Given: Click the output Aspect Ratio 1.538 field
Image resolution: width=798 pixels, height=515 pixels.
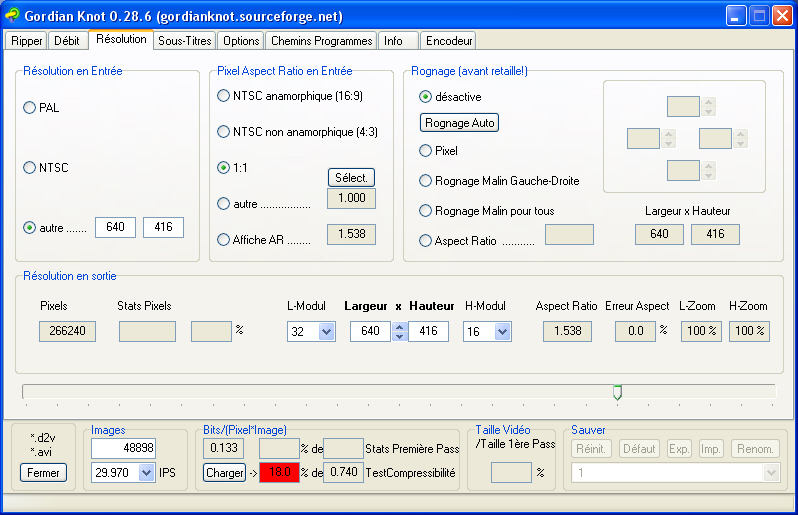Looking at the screenshot, I should [567, 331].
